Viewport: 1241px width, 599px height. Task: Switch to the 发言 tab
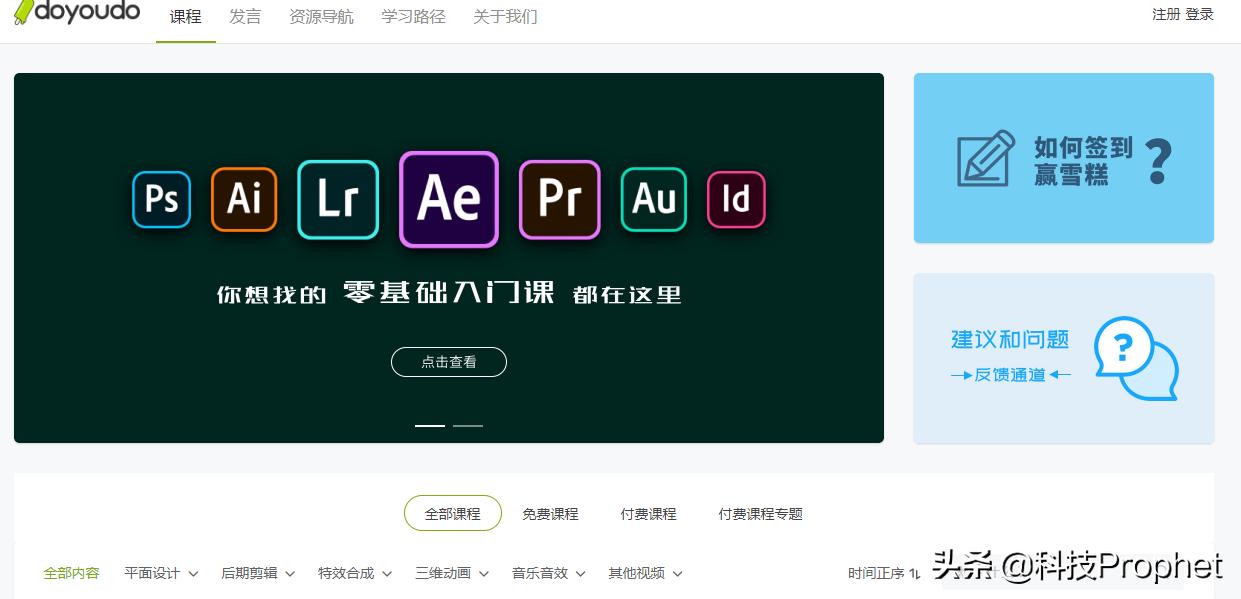coord(245,16)
